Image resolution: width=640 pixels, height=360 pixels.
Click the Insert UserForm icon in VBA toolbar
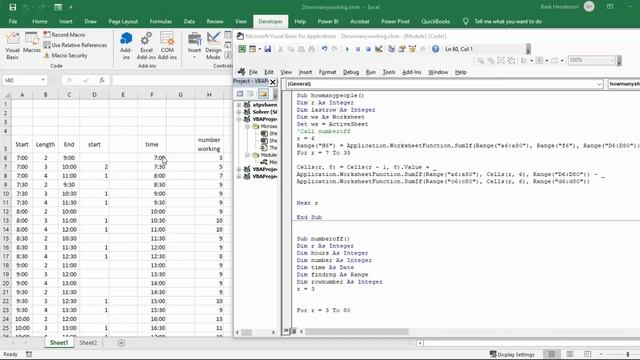coord(253,49)
